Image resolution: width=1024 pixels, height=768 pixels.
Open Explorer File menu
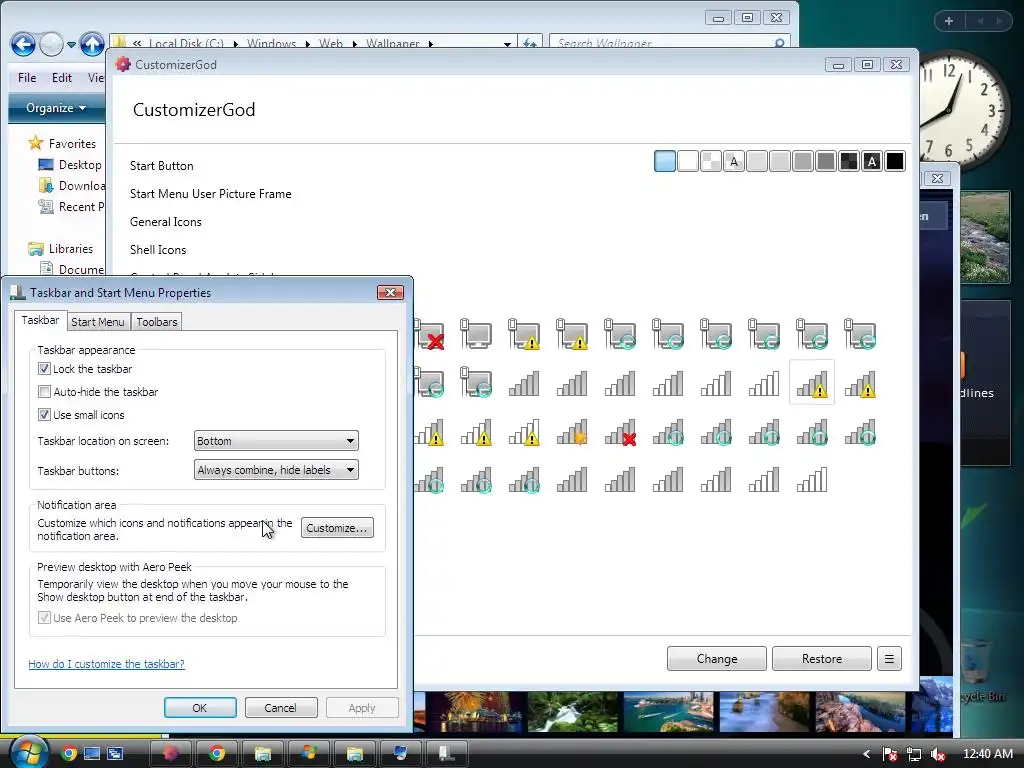tap(27, 78)
